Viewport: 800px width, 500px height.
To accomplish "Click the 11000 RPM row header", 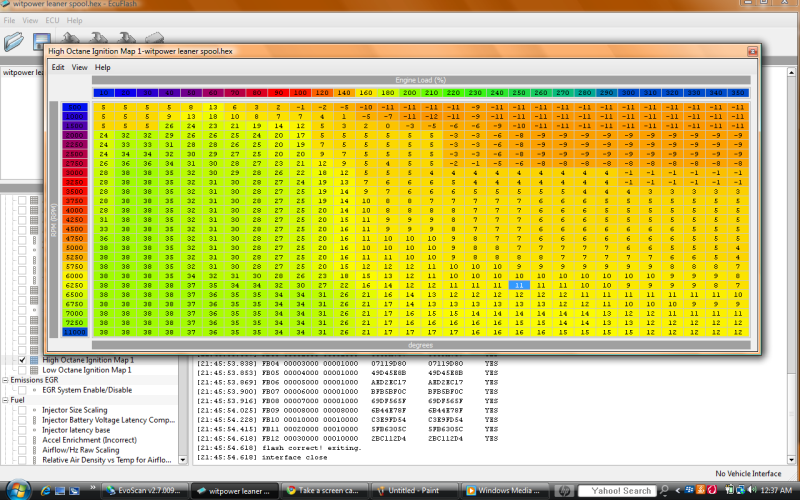I will coord(74,332).
